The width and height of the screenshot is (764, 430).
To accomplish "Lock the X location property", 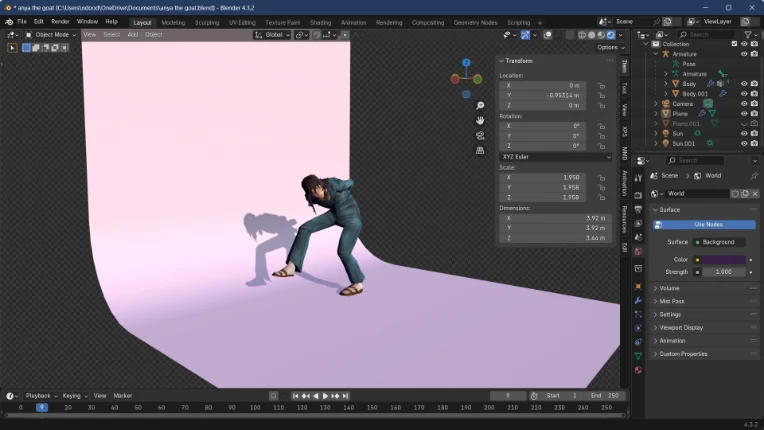I will [602, 86].
